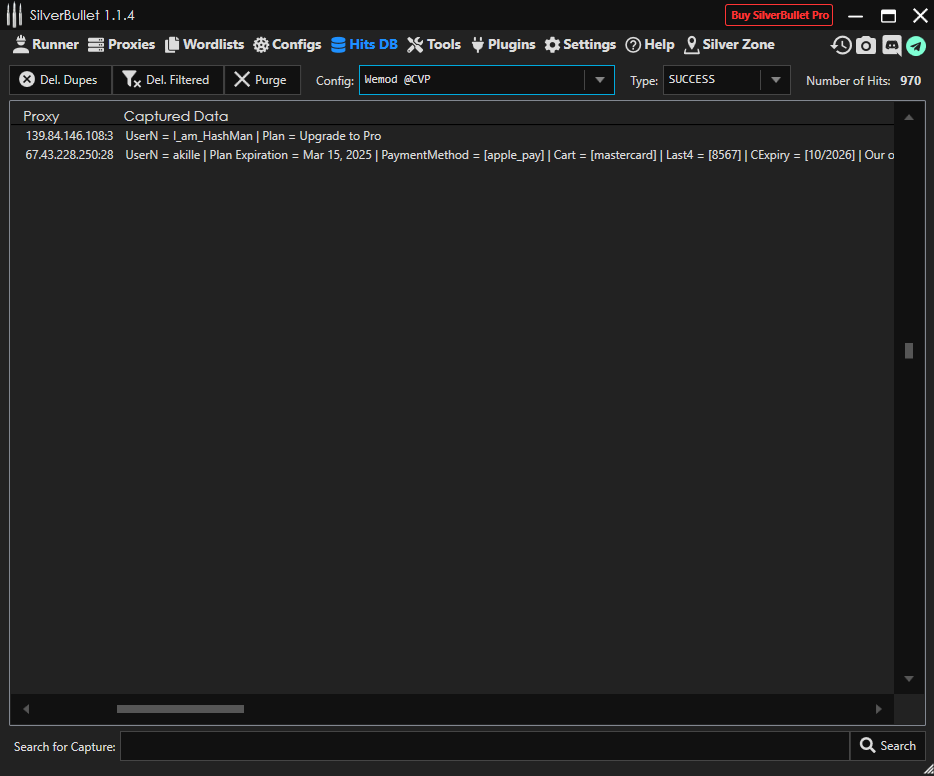Viewport: 934px width, 776px height.
Task: Open the history clock icon
Action: pyautogui.click(x=841, y=45)
